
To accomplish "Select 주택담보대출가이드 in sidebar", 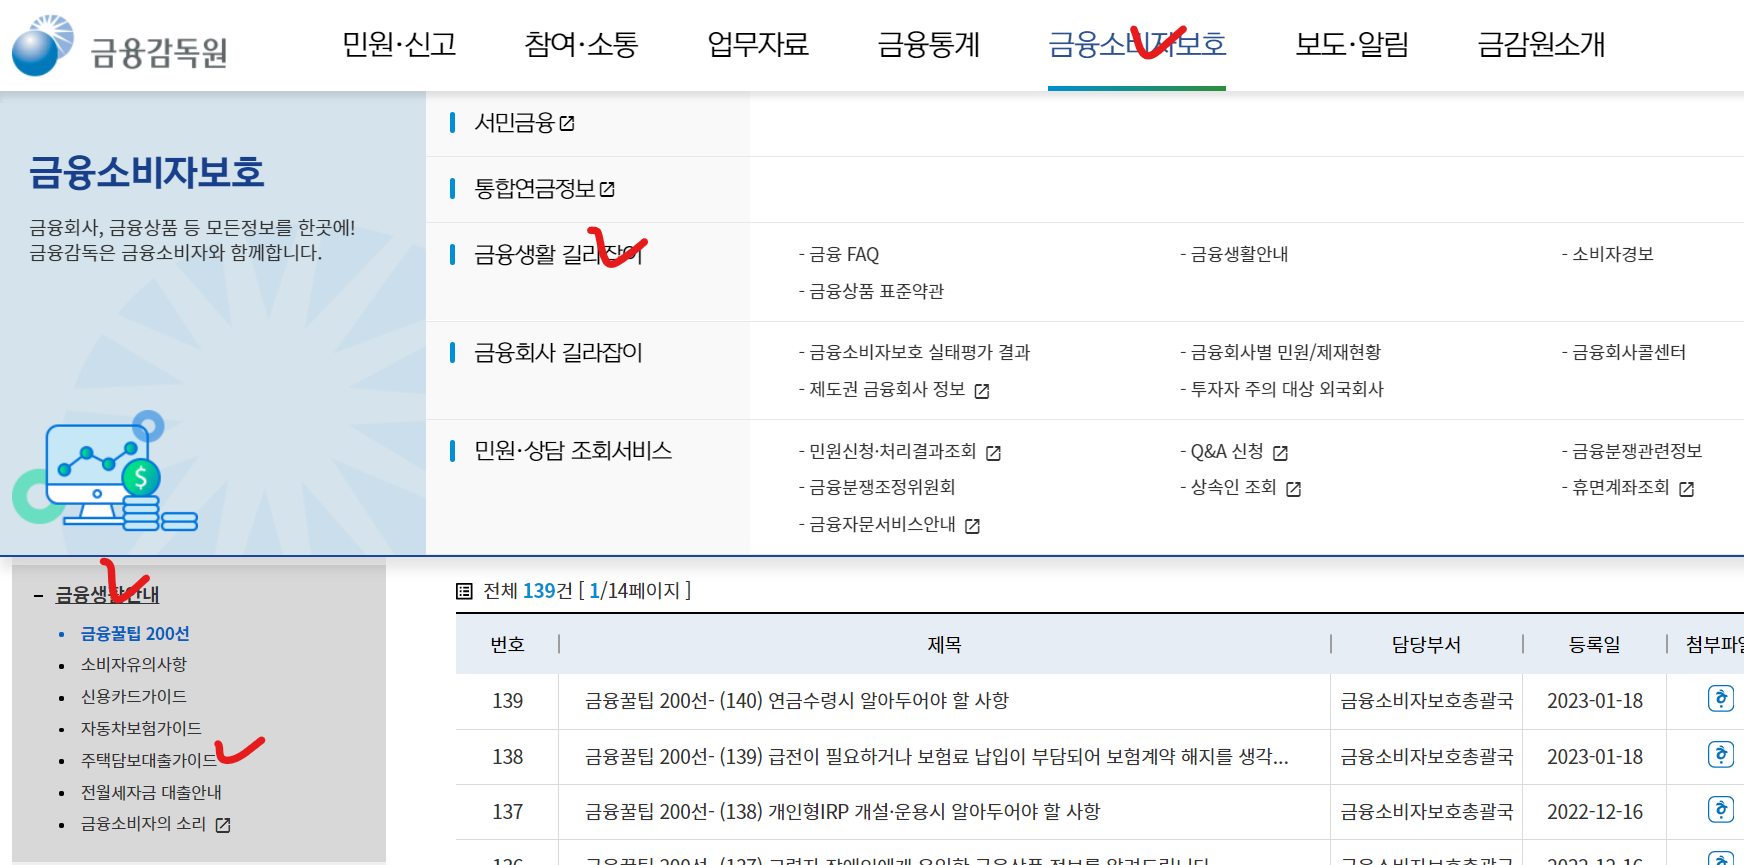I will tap(148, 761).
